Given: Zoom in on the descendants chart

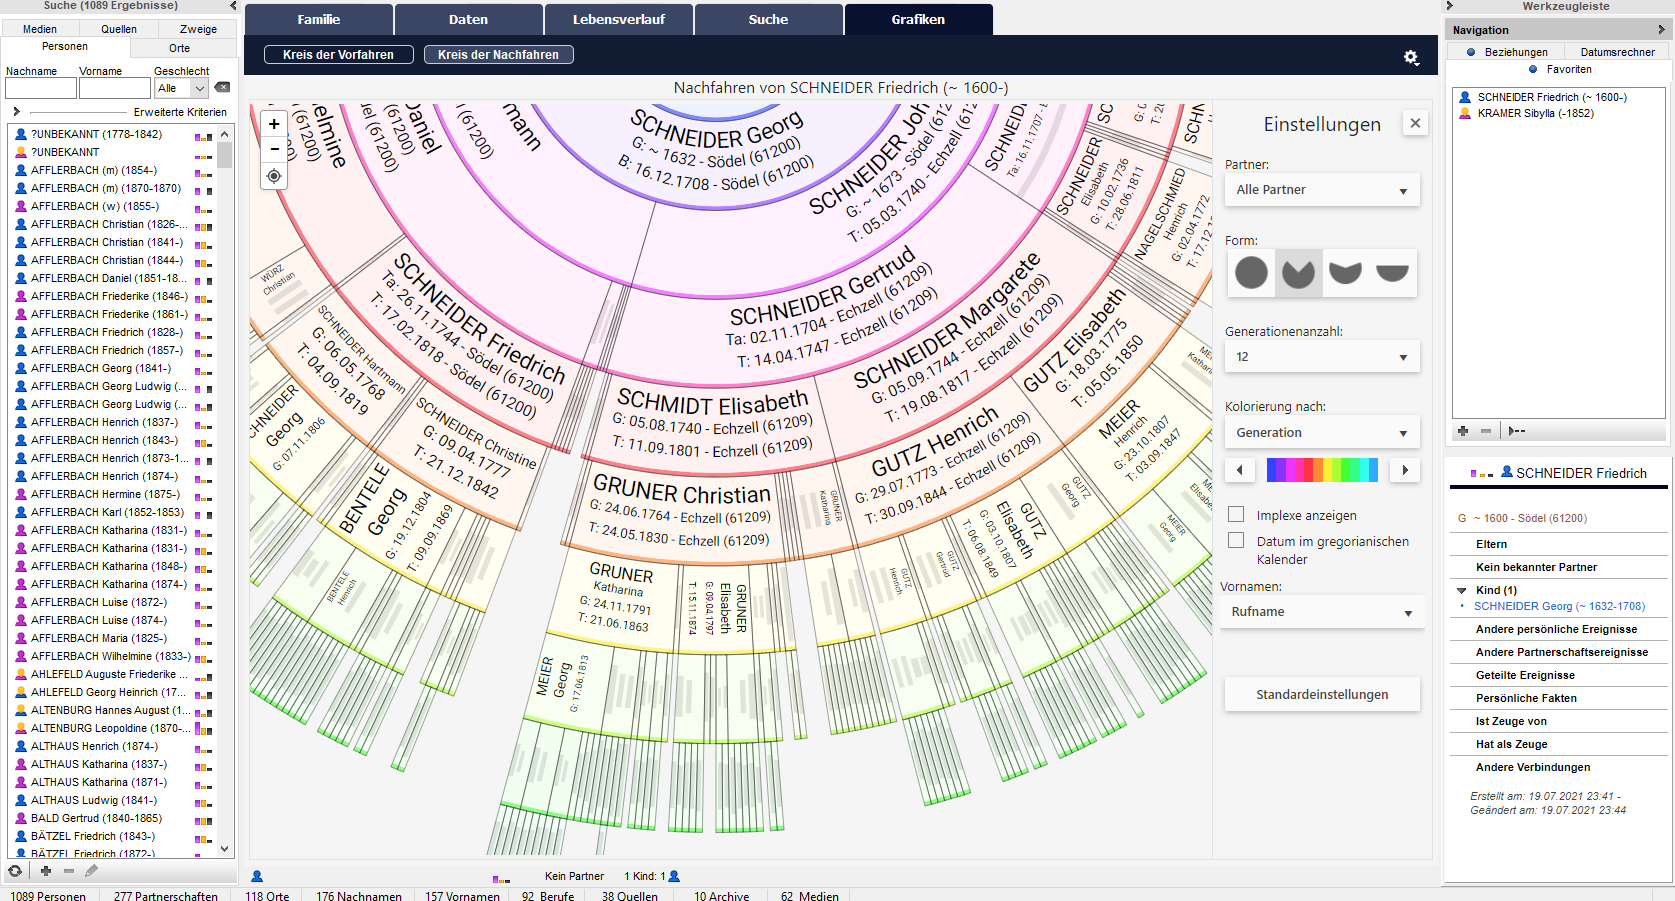Looking at the screenshot, I should click(x=274, y=124).
